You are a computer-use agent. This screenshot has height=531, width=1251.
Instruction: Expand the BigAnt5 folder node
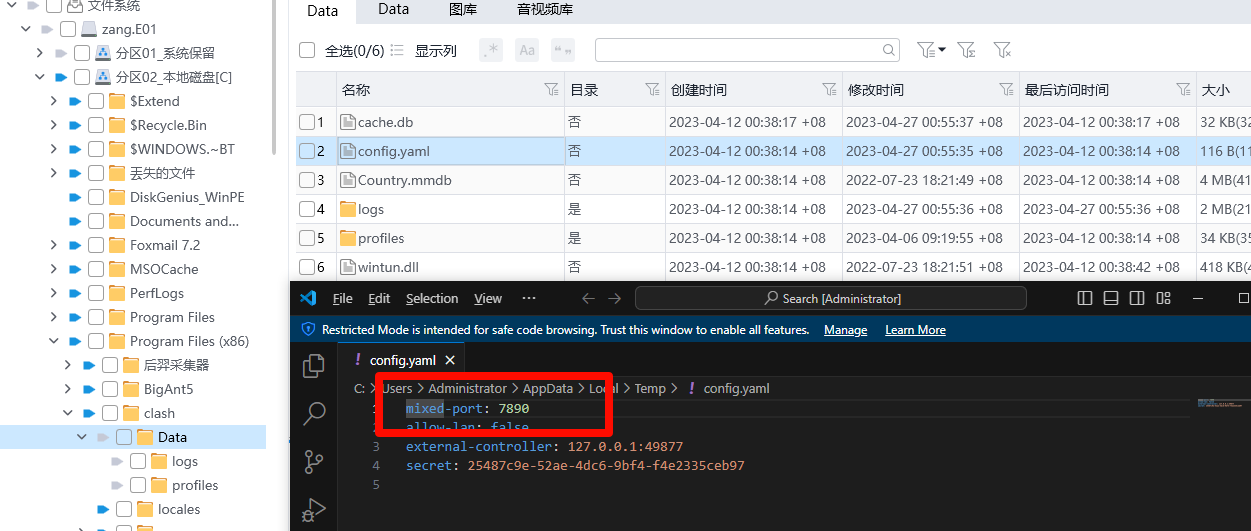point(68,389)
